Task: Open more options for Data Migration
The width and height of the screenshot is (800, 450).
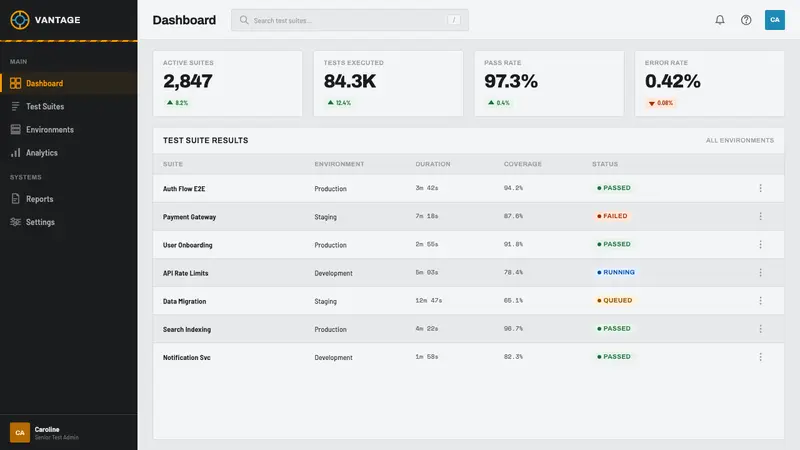Action: 760,301
